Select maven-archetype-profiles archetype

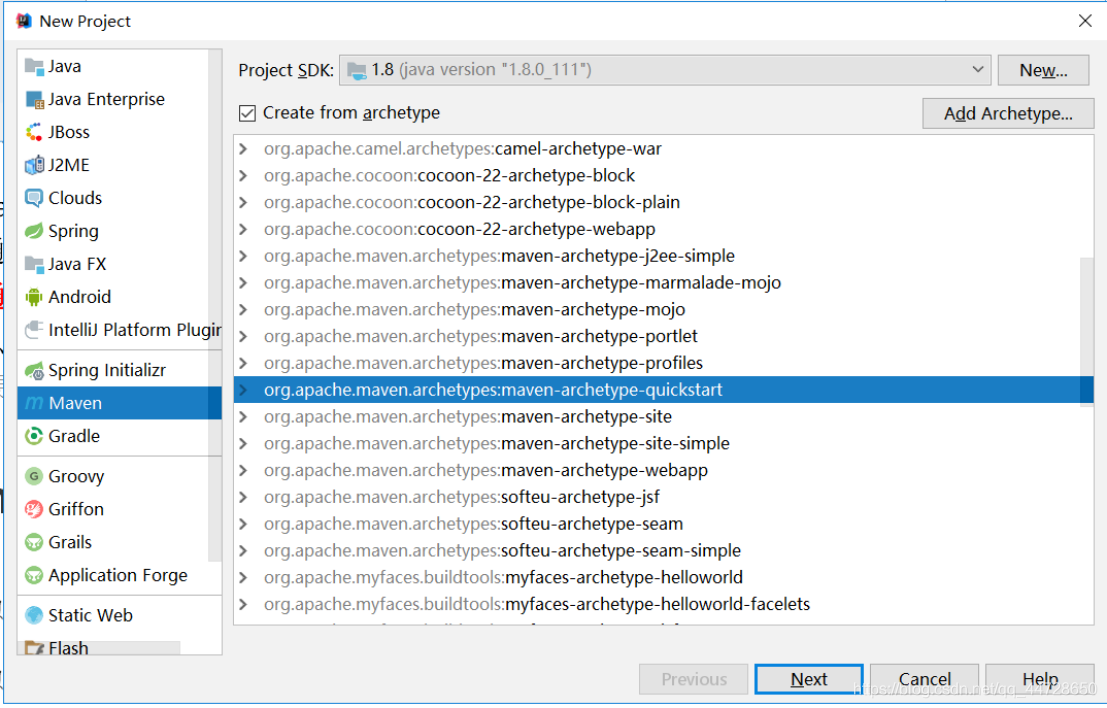coord(664,364)
